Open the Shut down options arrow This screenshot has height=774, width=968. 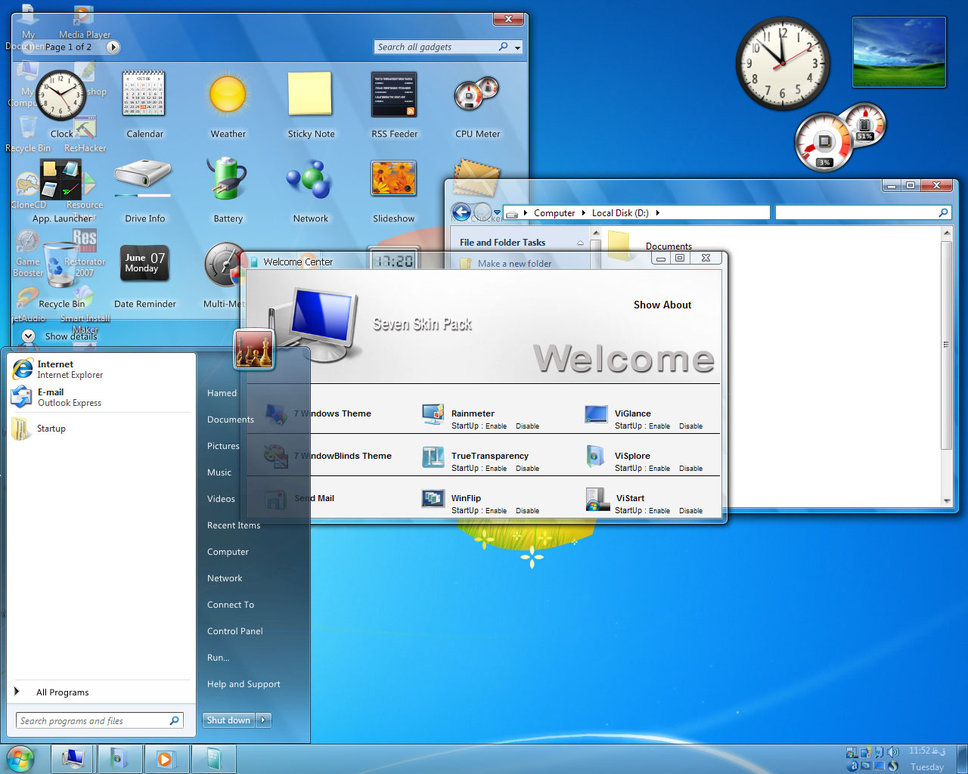pyautogui.click(x=262, y=719)
